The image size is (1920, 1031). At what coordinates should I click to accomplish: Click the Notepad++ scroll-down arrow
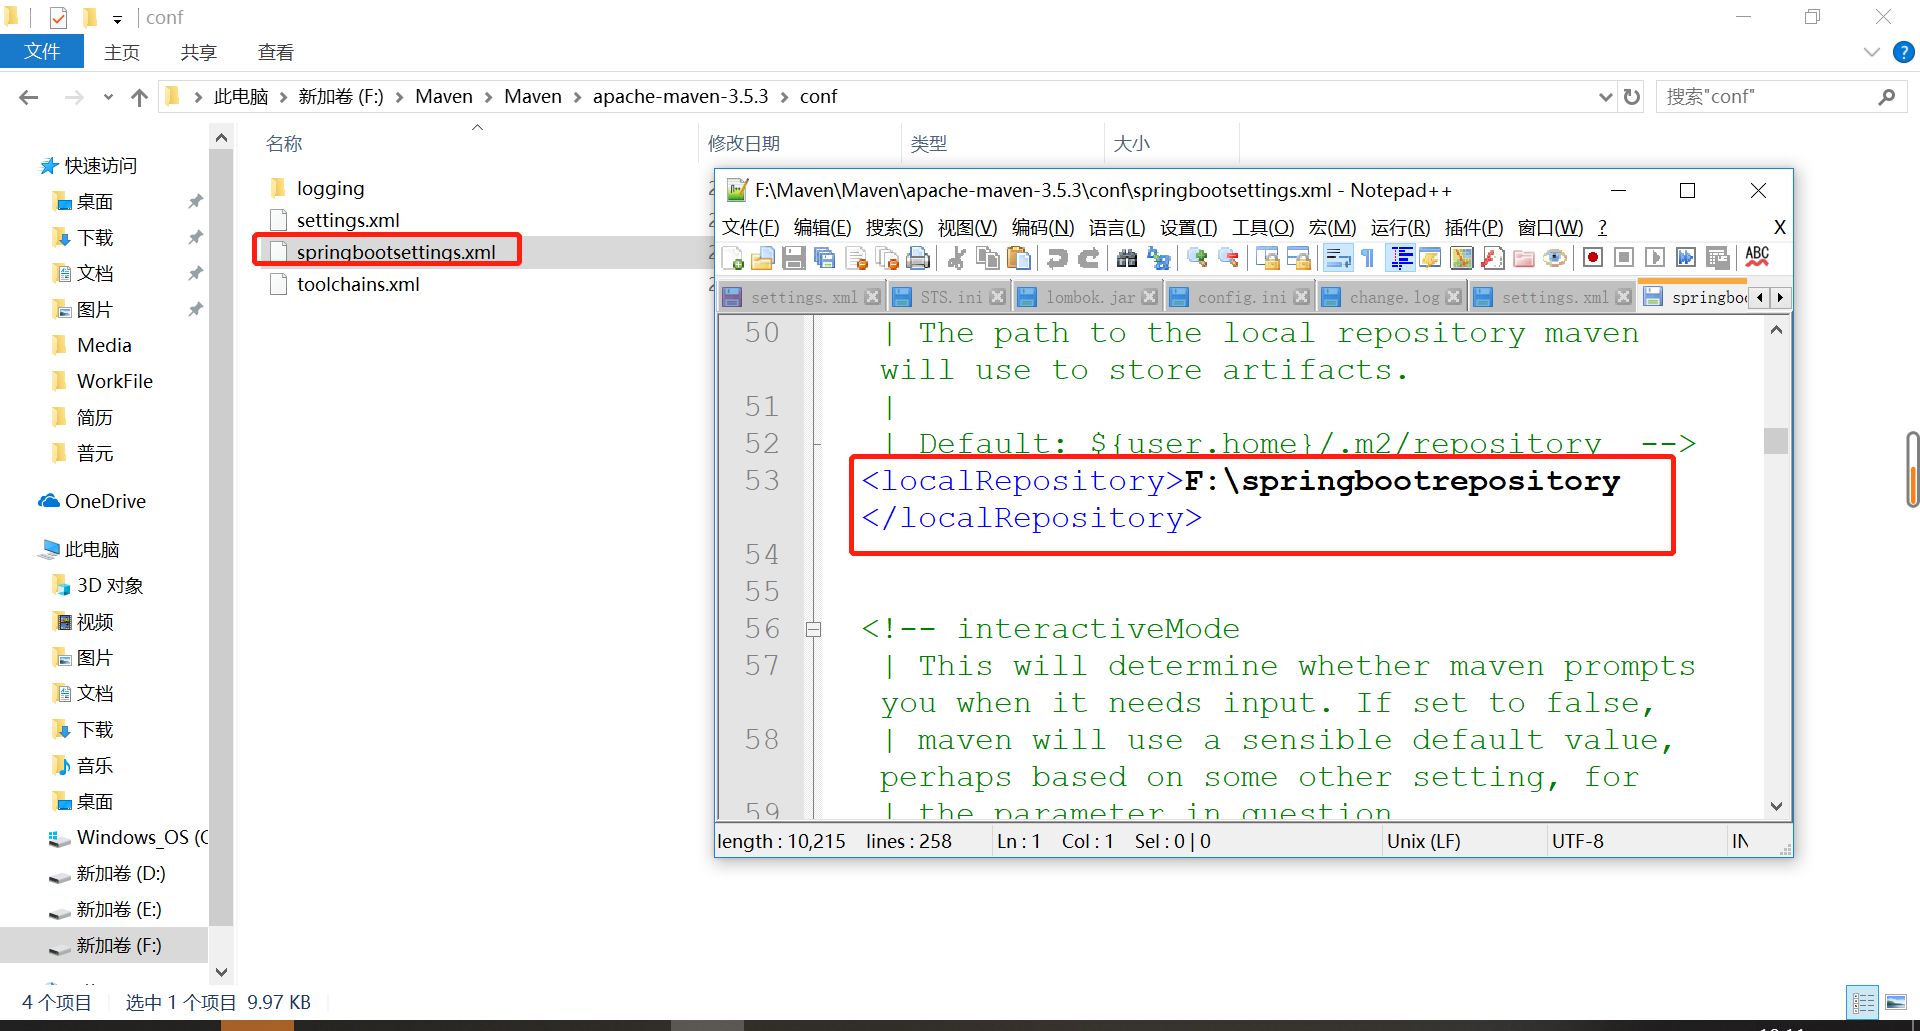coord(1776,807)
